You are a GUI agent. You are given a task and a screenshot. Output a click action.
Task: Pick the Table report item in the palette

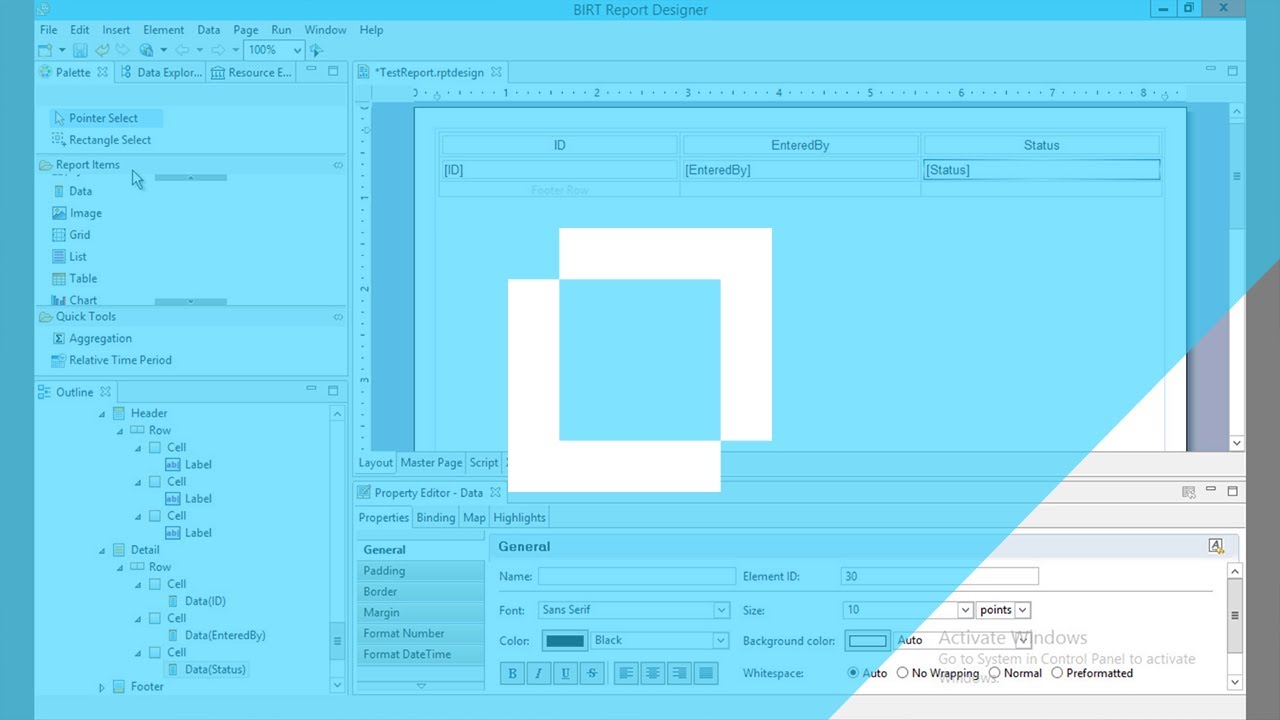pyautogui.click(x=75, y=279)
